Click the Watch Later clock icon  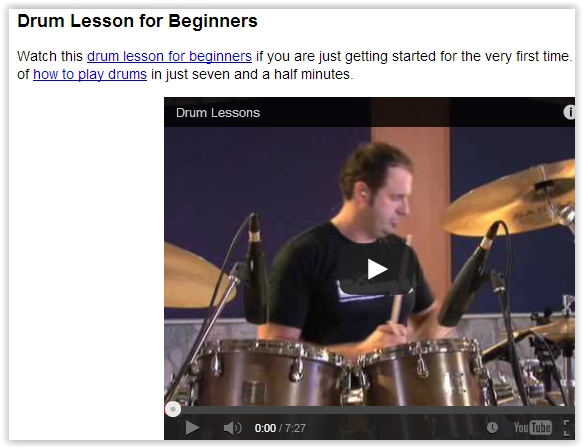tap(492, 428)
